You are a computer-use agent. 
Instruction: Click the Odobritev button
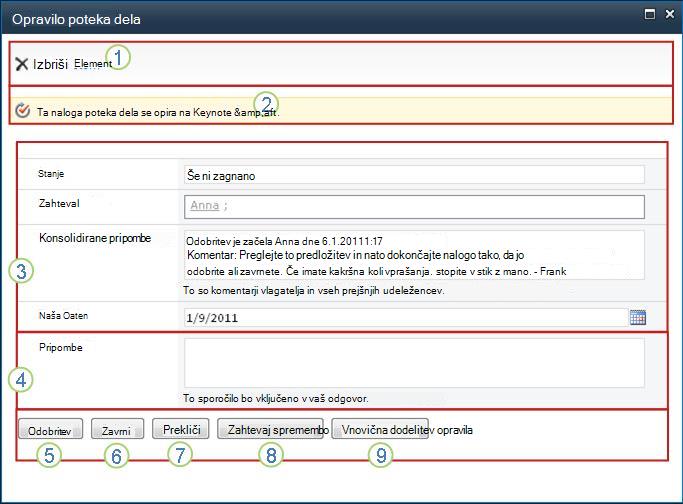pos(51,430)
